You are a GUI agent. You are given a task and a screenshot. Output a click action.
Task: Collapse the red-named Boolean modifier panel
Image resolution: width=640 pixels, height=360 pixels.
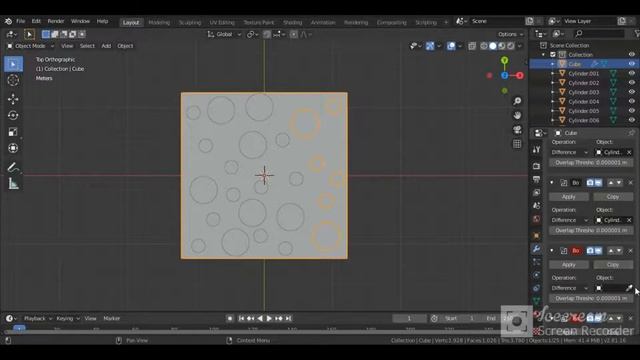click(552, 251)
